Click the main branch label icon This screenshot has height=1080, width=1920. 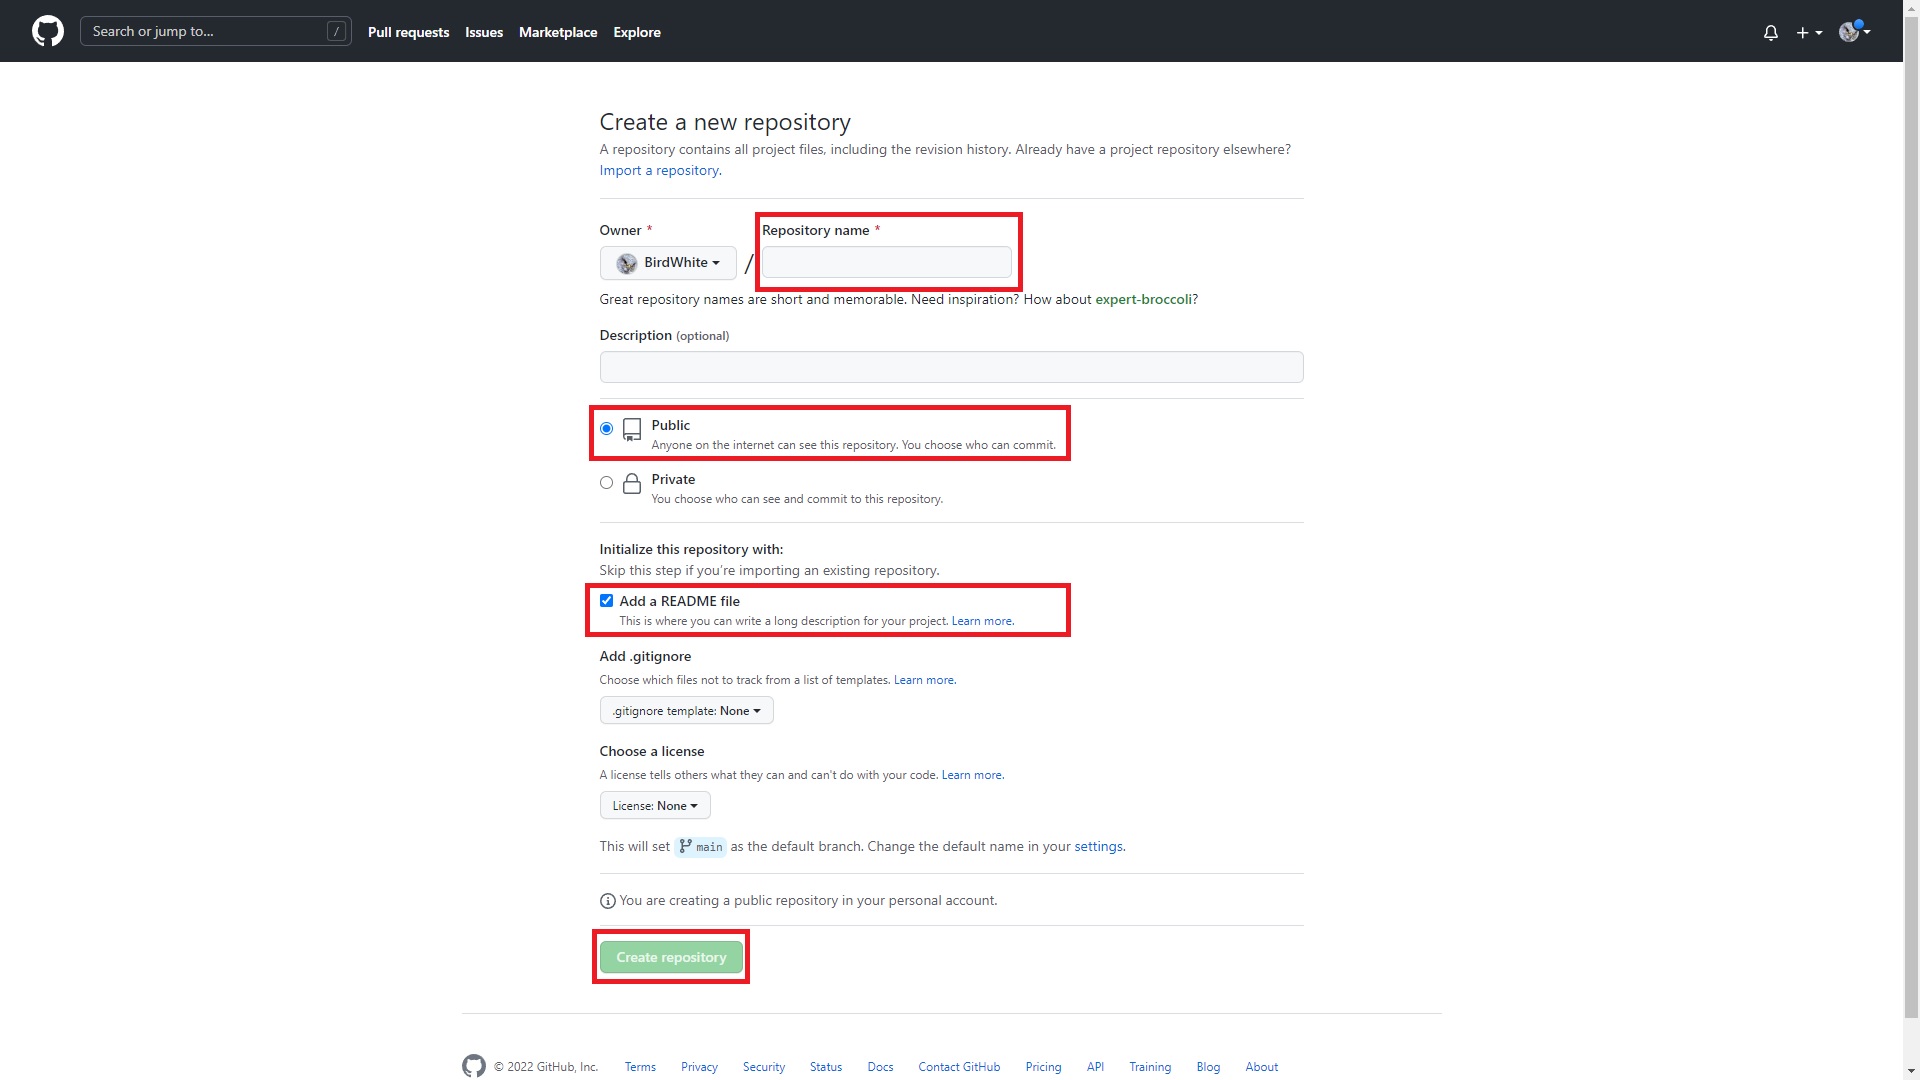pyautogui.click(x=686, y=846)
